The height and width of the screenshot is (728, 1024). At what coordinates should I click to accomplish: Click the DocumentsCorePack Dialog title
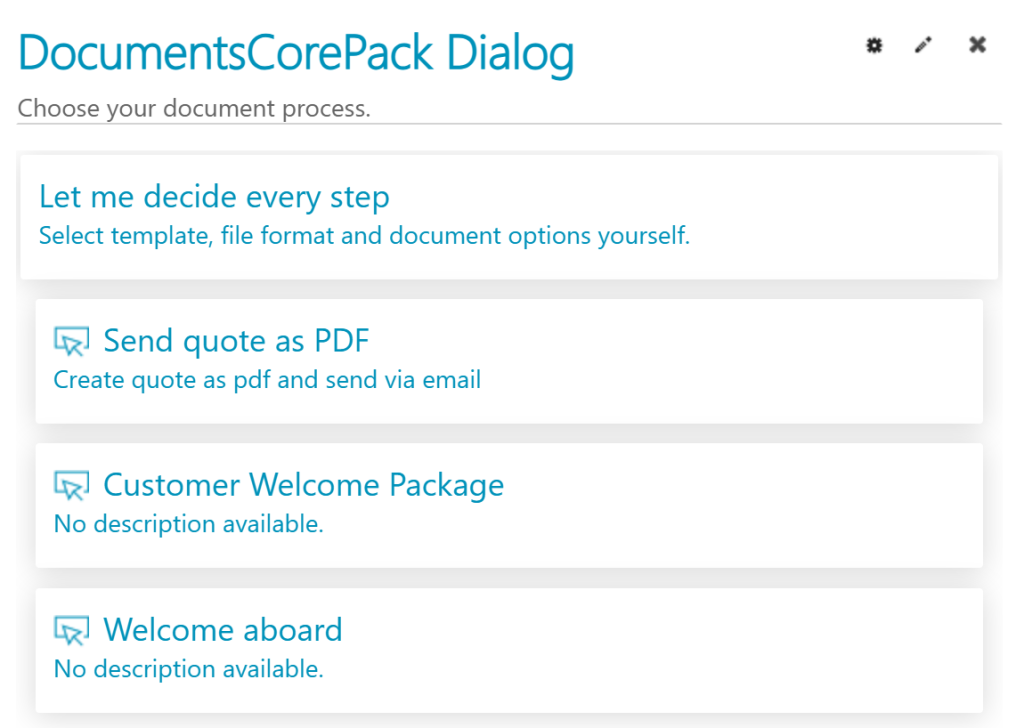[296, 54]
